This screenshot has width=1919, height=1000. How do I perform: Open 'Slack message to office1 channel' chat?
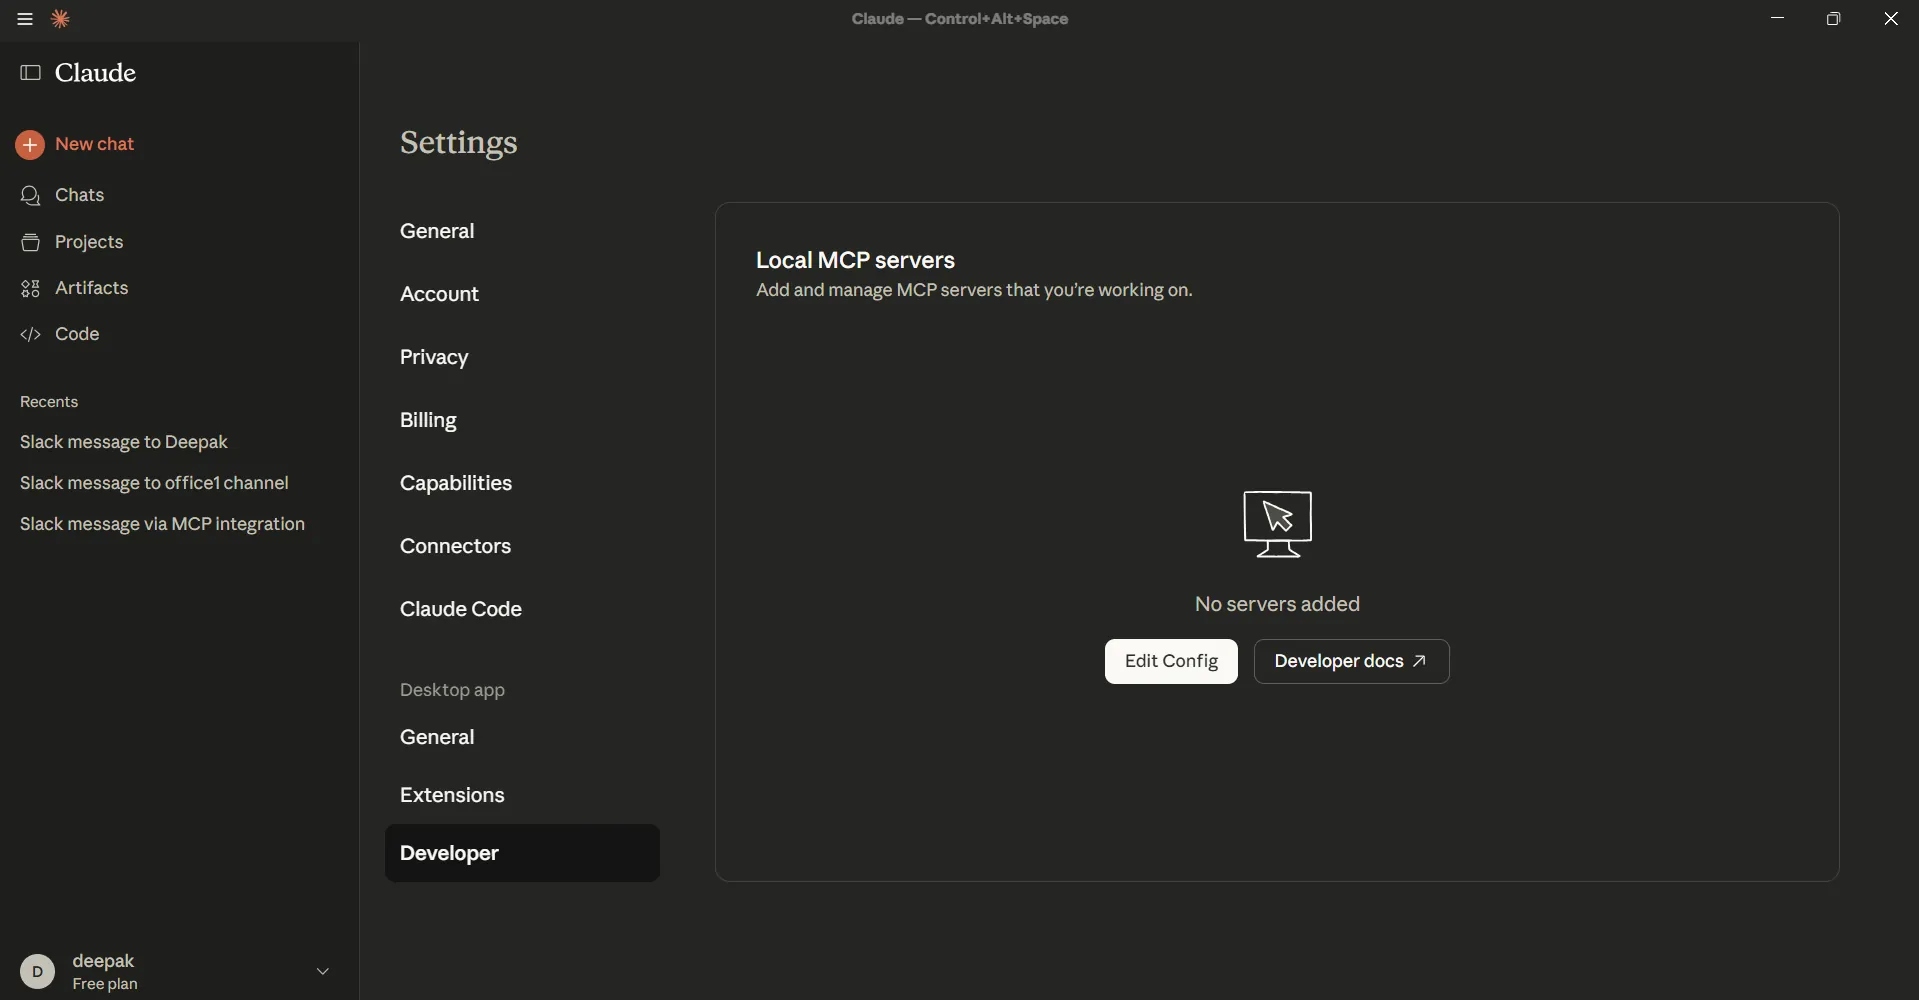pos(154,483)
